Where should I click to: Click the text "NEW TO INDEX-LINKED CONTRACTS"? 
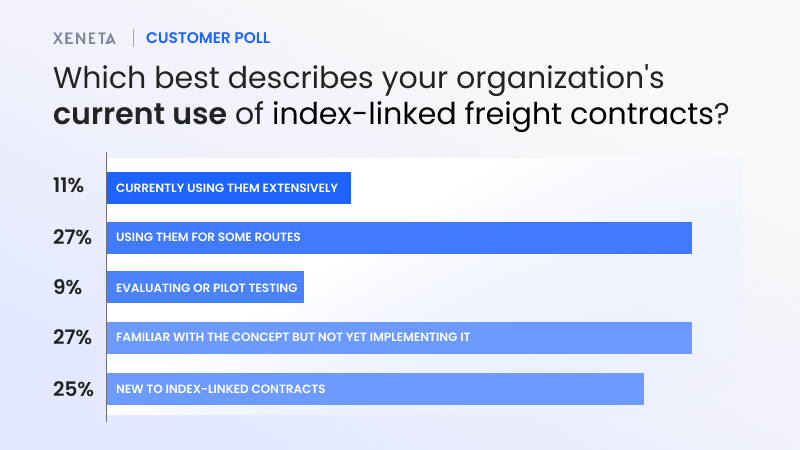click(x=221, y=388)
